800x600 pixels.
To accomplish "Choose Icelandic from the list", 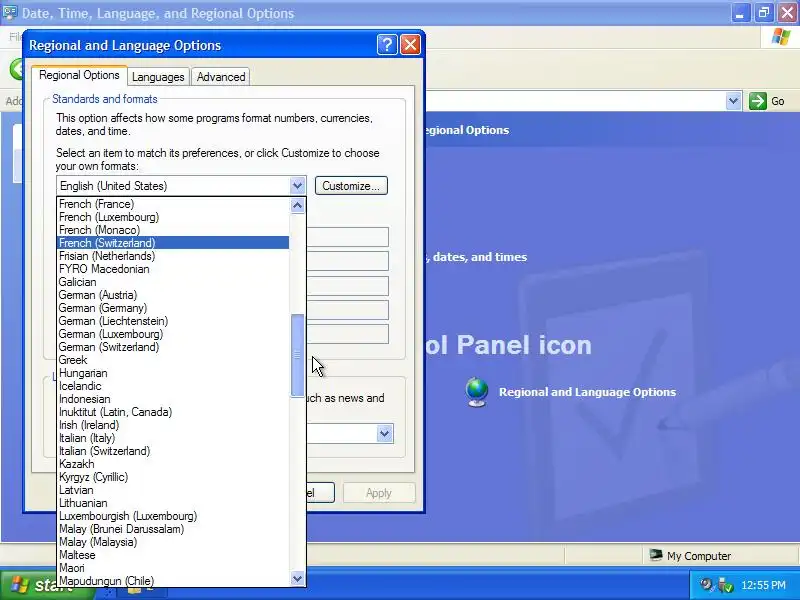I will (173, 386).
